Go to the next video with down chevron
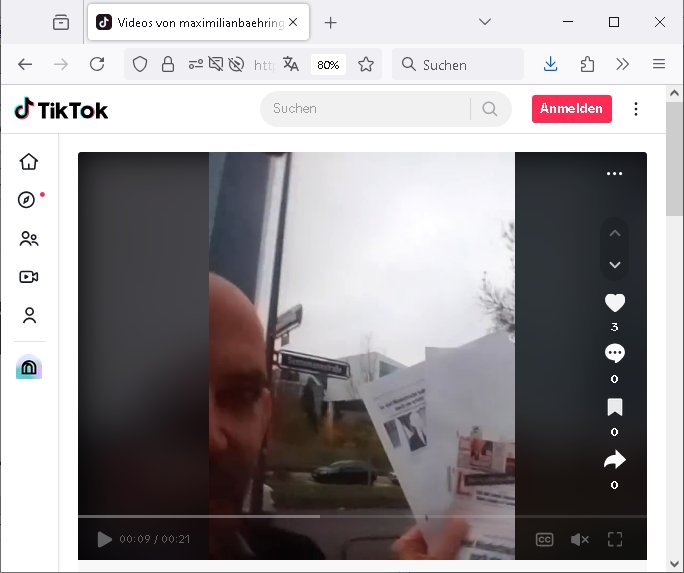Viewport: 684px width, 573px height. [x=615, y=265]
